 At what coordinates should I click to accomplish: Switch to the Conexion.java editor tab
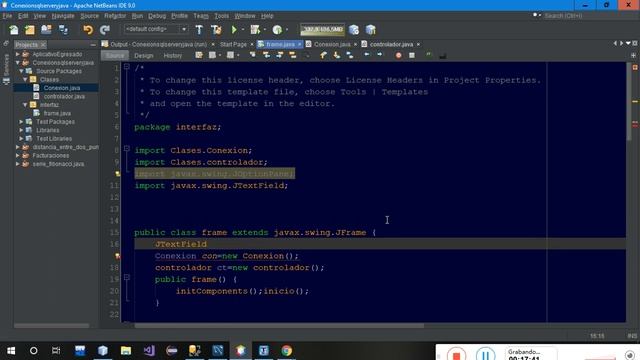[x=332, y=44]
